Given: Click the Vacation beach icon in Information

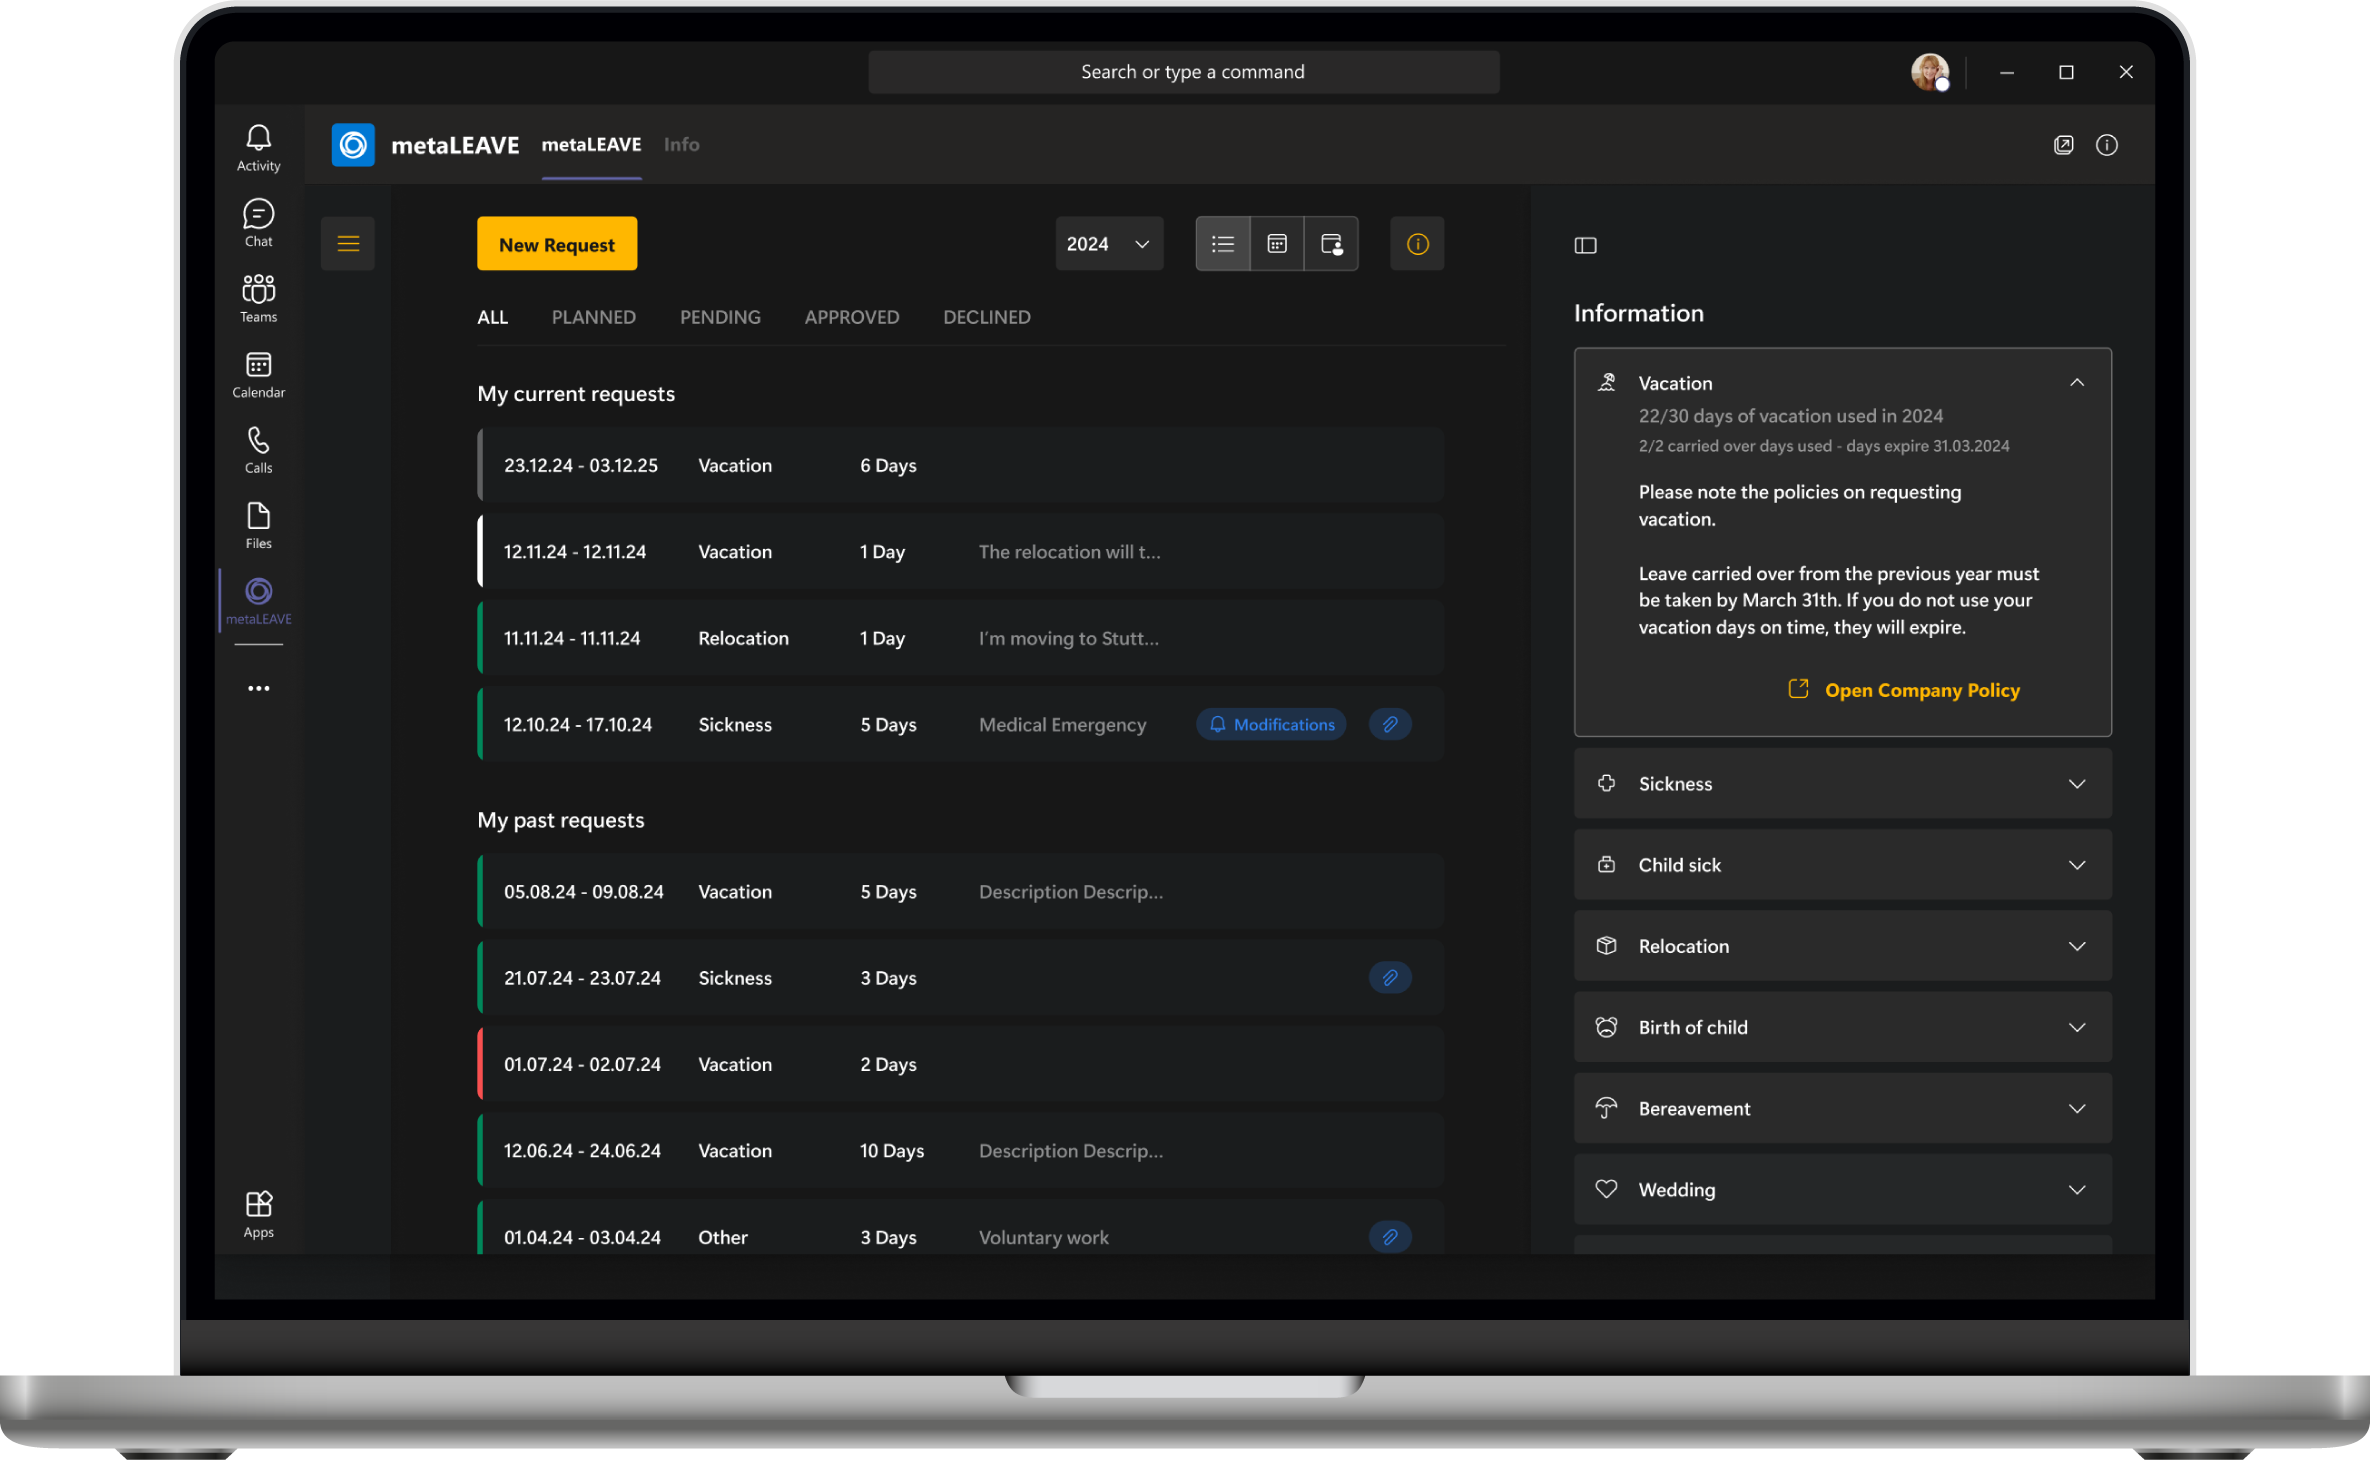Looking at the screenshot, I should 1606,382.
